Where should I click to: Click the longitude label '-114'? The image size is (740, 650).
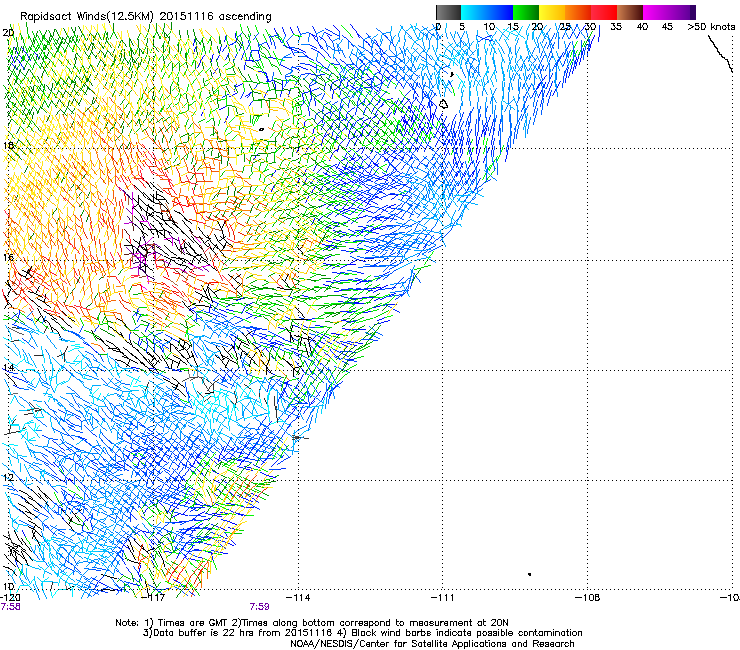pos(298,598)
